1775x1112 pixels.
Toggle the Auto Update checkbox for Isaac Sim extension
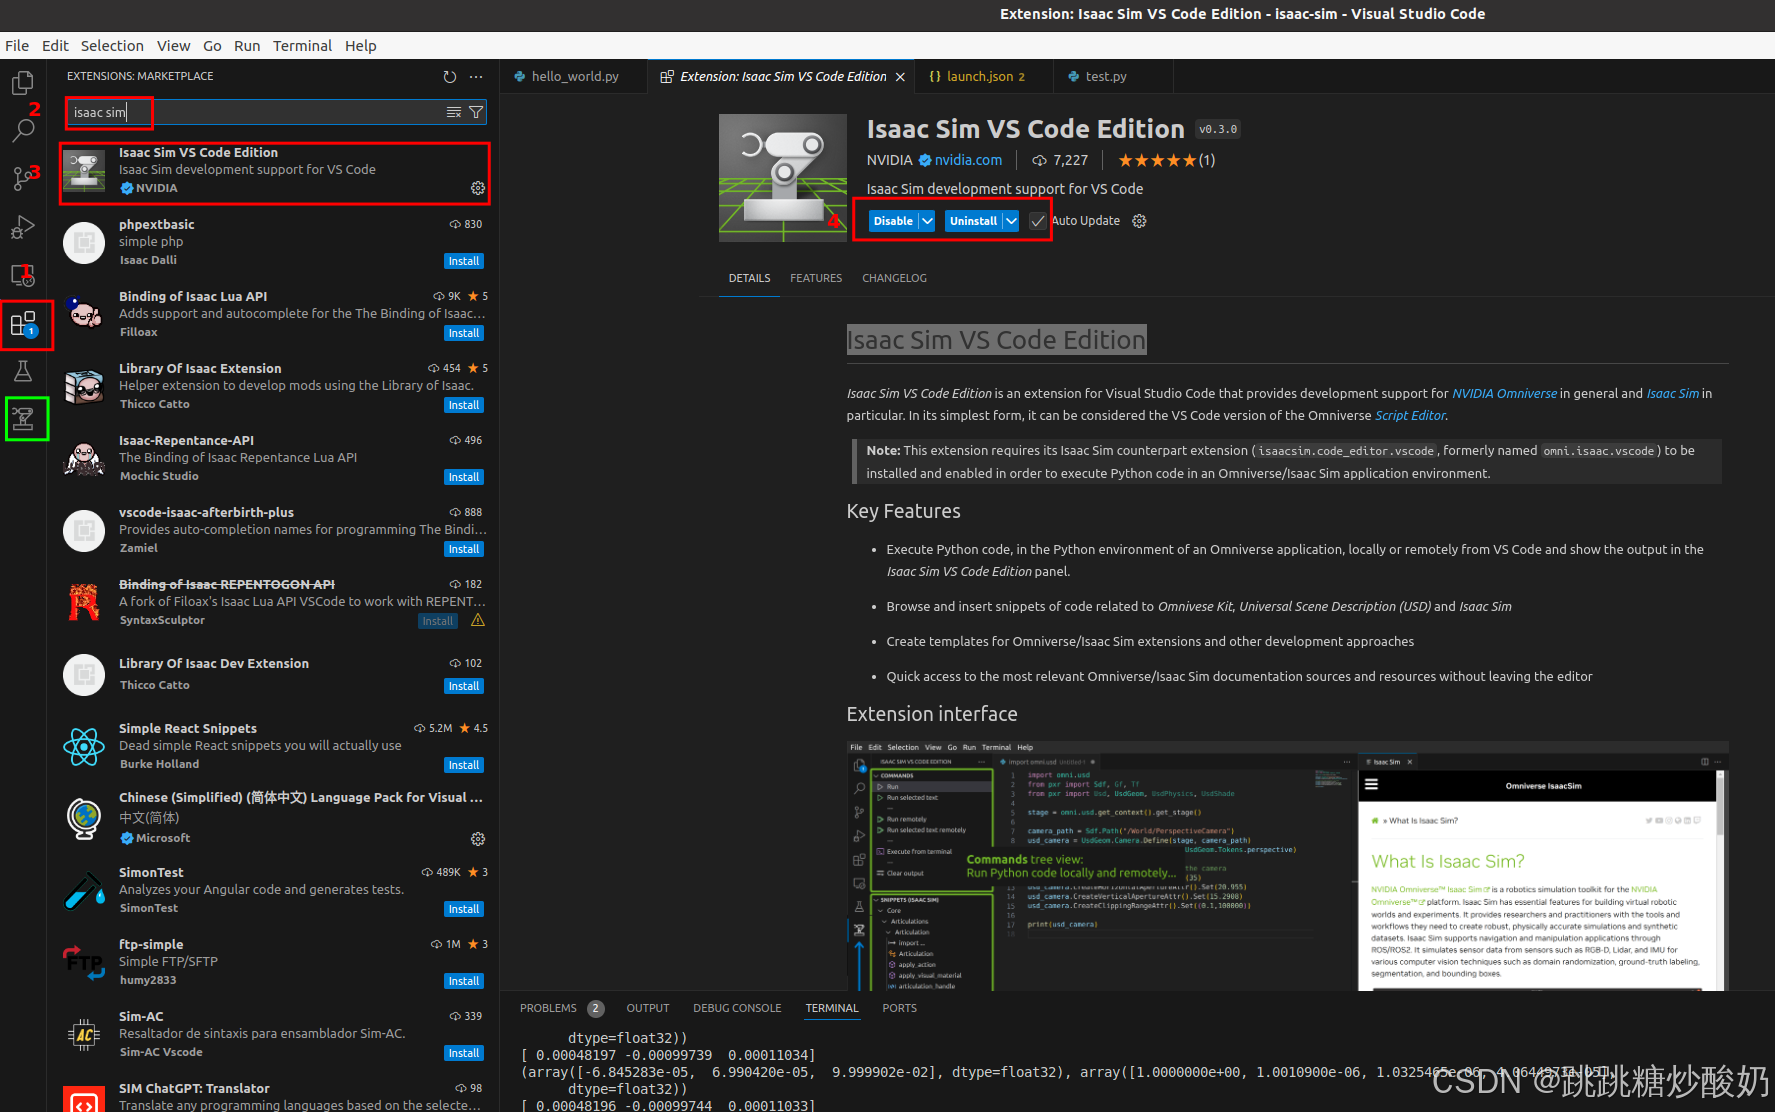click(1037, 221)
